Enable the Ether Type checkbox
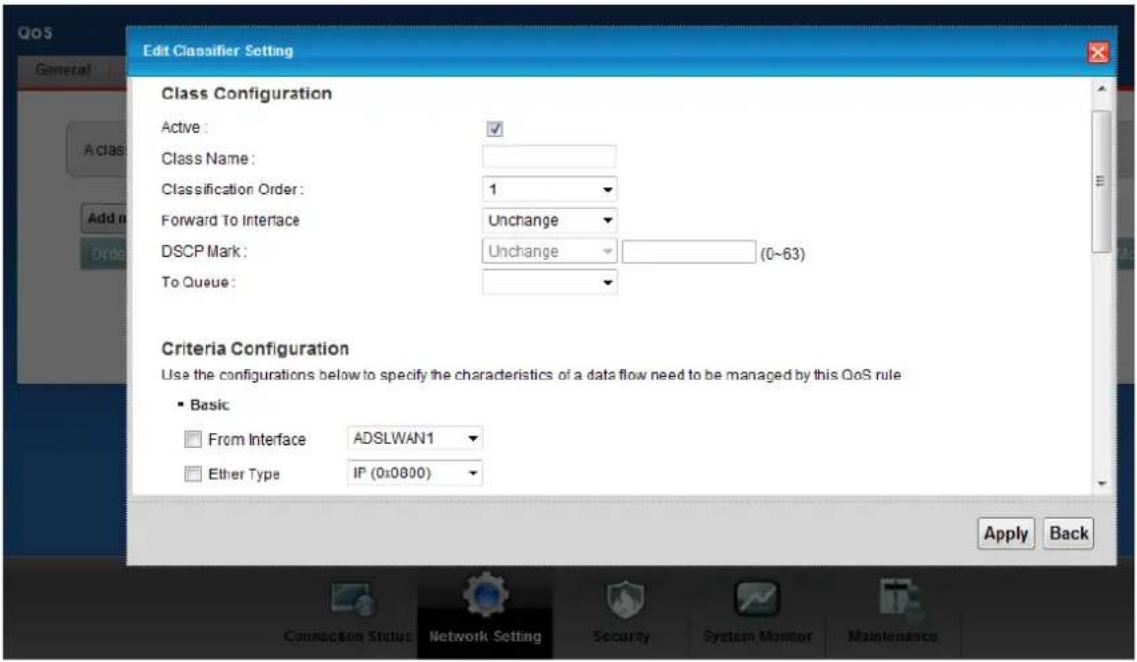 192,473
